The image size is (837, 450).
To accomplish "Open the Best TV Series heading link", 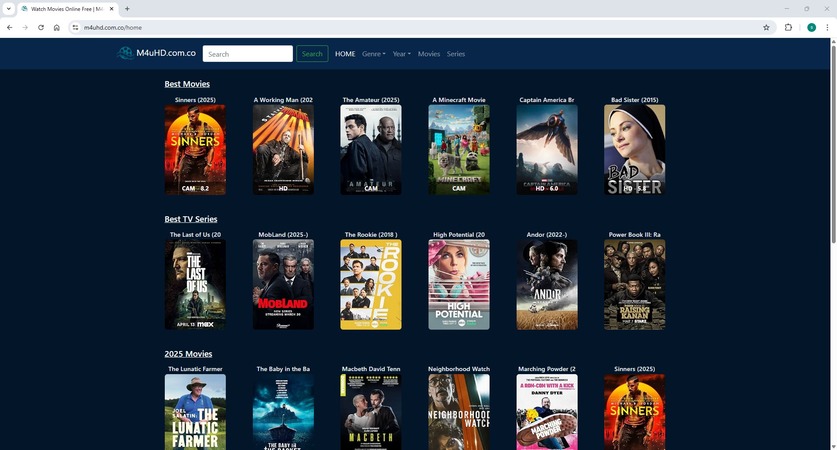I will click(x=191, y=219).
